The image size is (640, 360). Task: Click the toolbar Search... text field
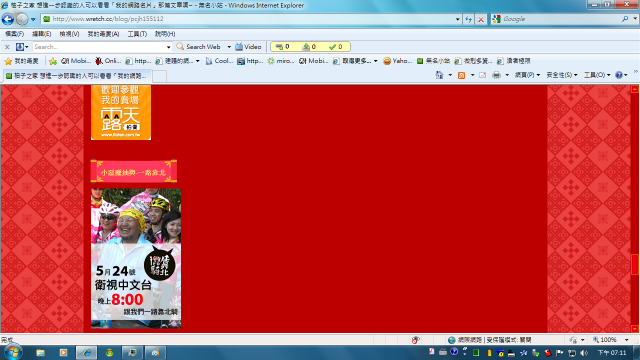click(99, 47)
